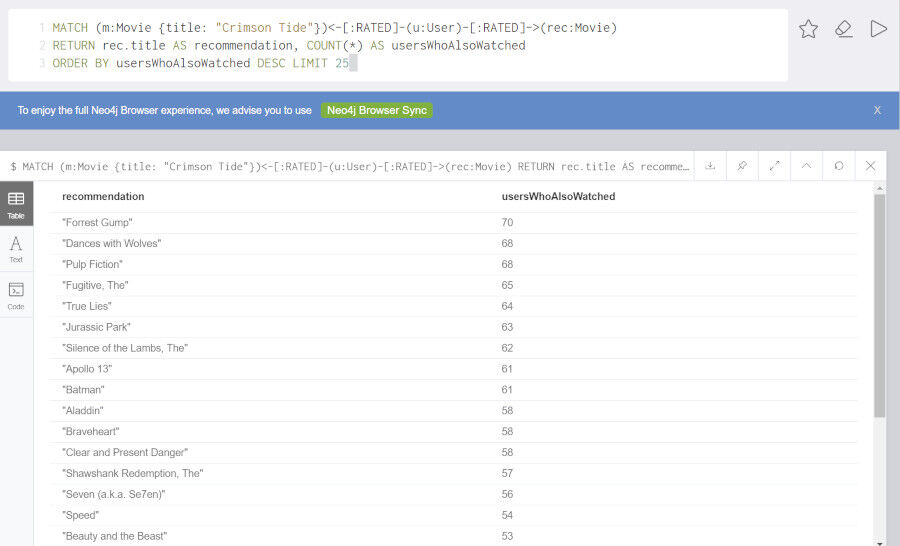The image size is (900, 546).
Task: Select "Silence of the Lambs, The" cell
Action: click(125, 348)
